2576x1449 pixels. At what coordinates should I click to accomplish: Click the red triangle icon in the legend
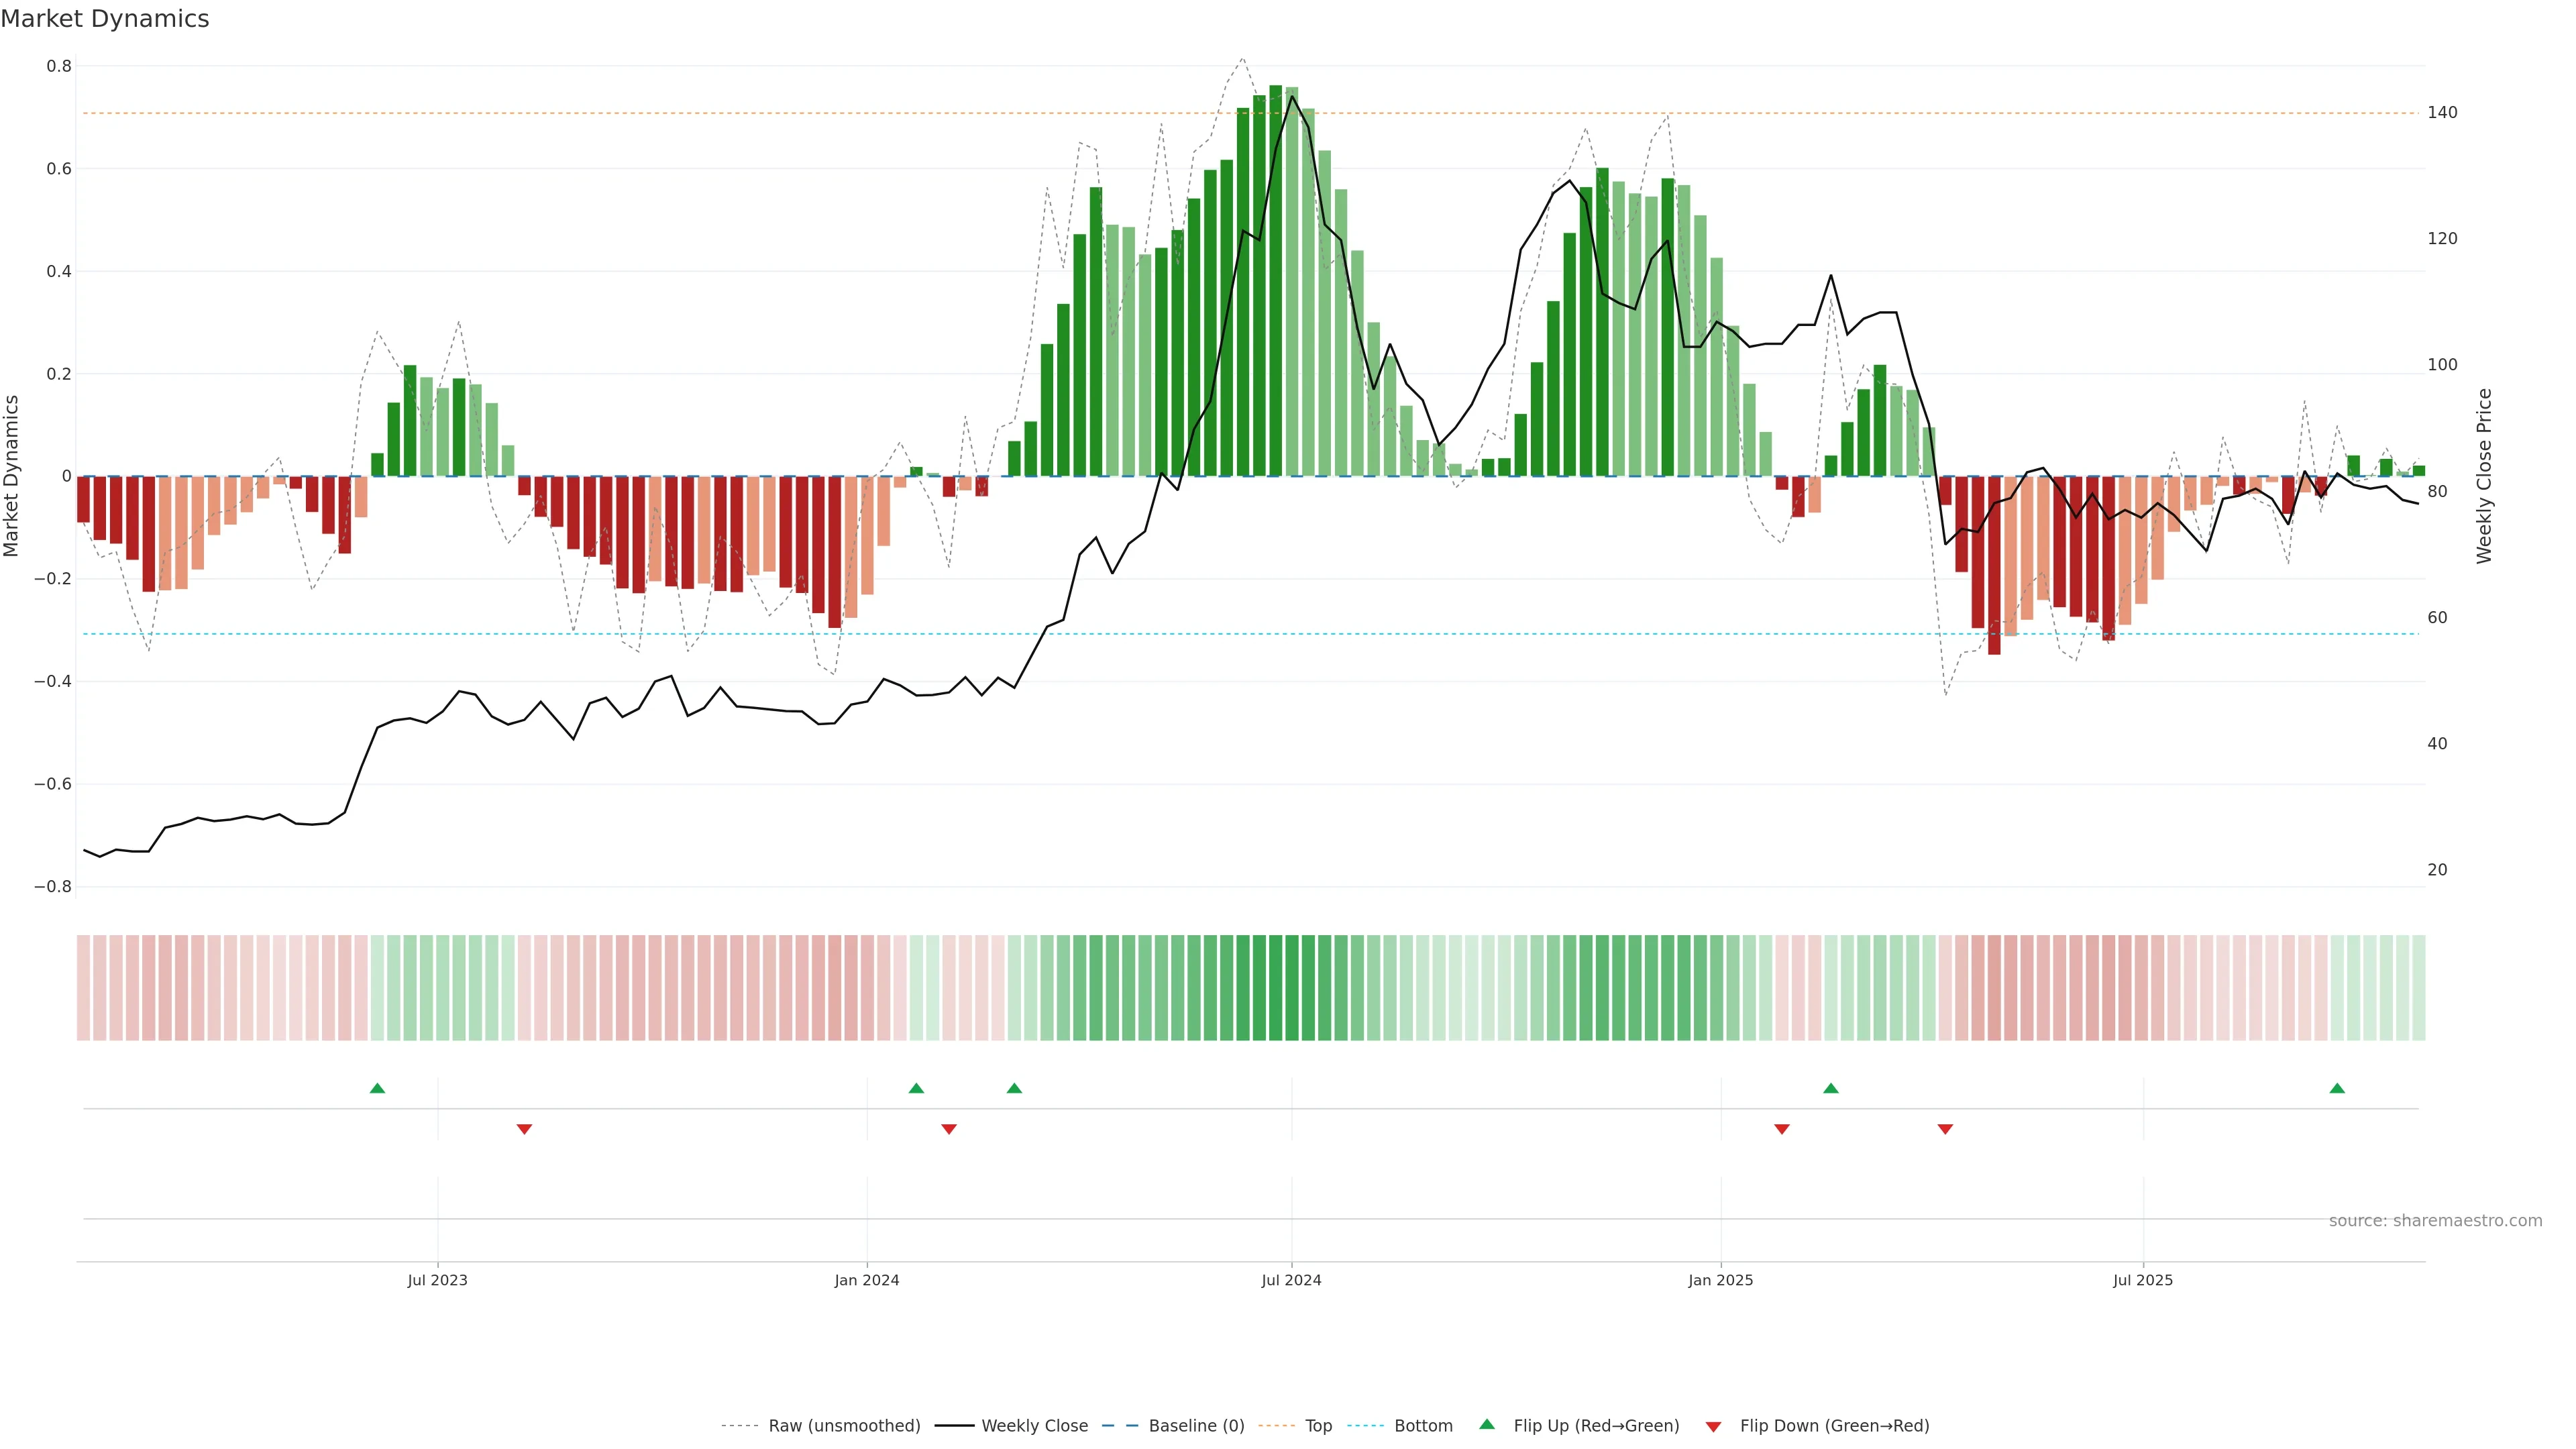1713,1427
